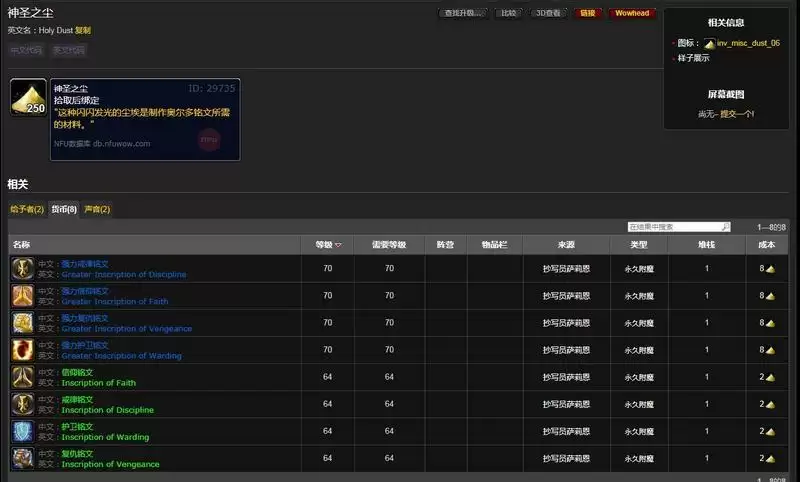Click the Greater Inscription of Vengeance icon
The image size is (800, 482).
23,323
